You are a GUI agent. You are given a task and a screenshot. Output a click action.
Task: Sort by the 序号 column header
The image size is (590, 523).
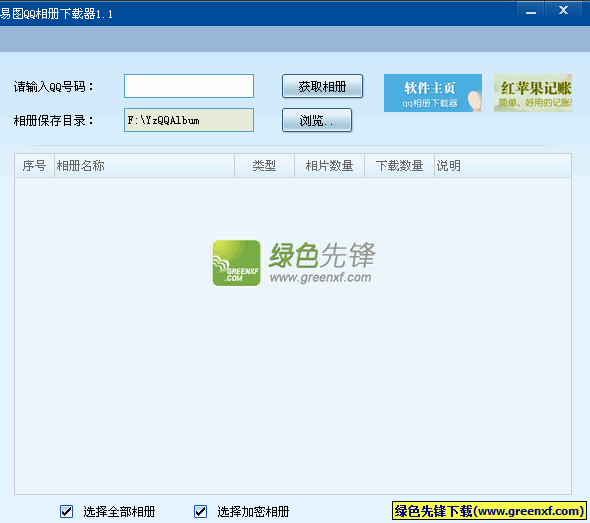pyautogui.click(x=35, y=166)
